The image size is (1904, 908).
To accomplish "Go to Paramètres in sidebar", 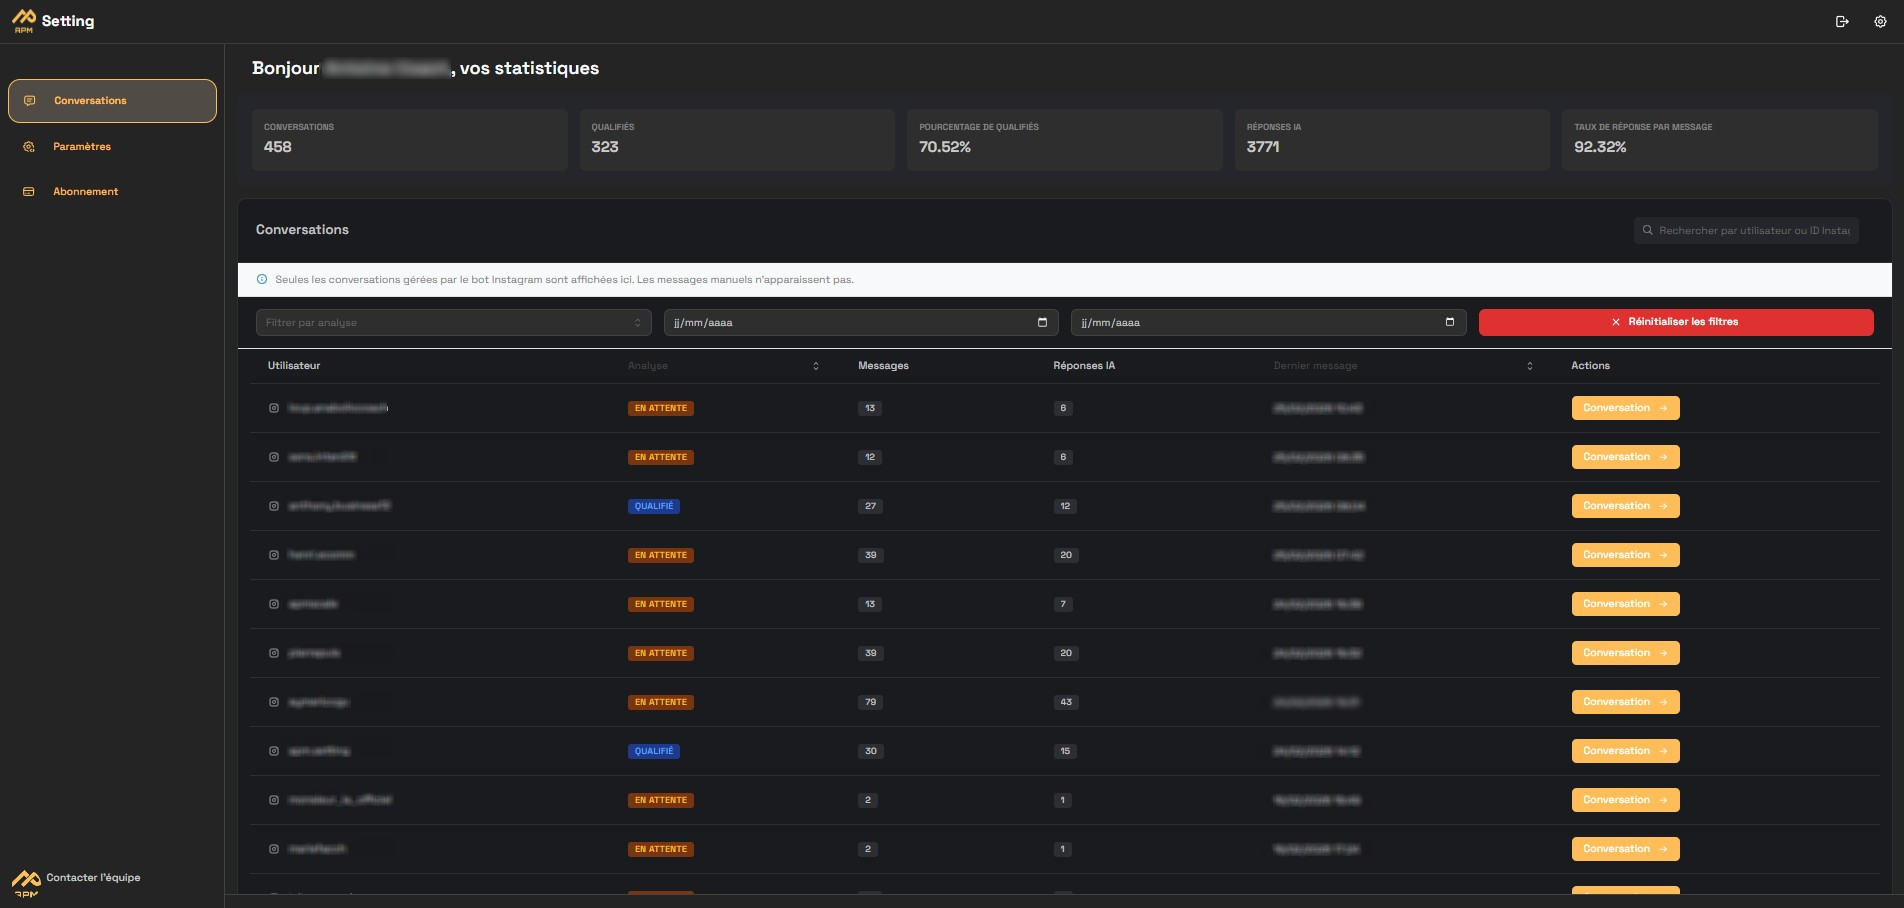I will pos(82,147).
